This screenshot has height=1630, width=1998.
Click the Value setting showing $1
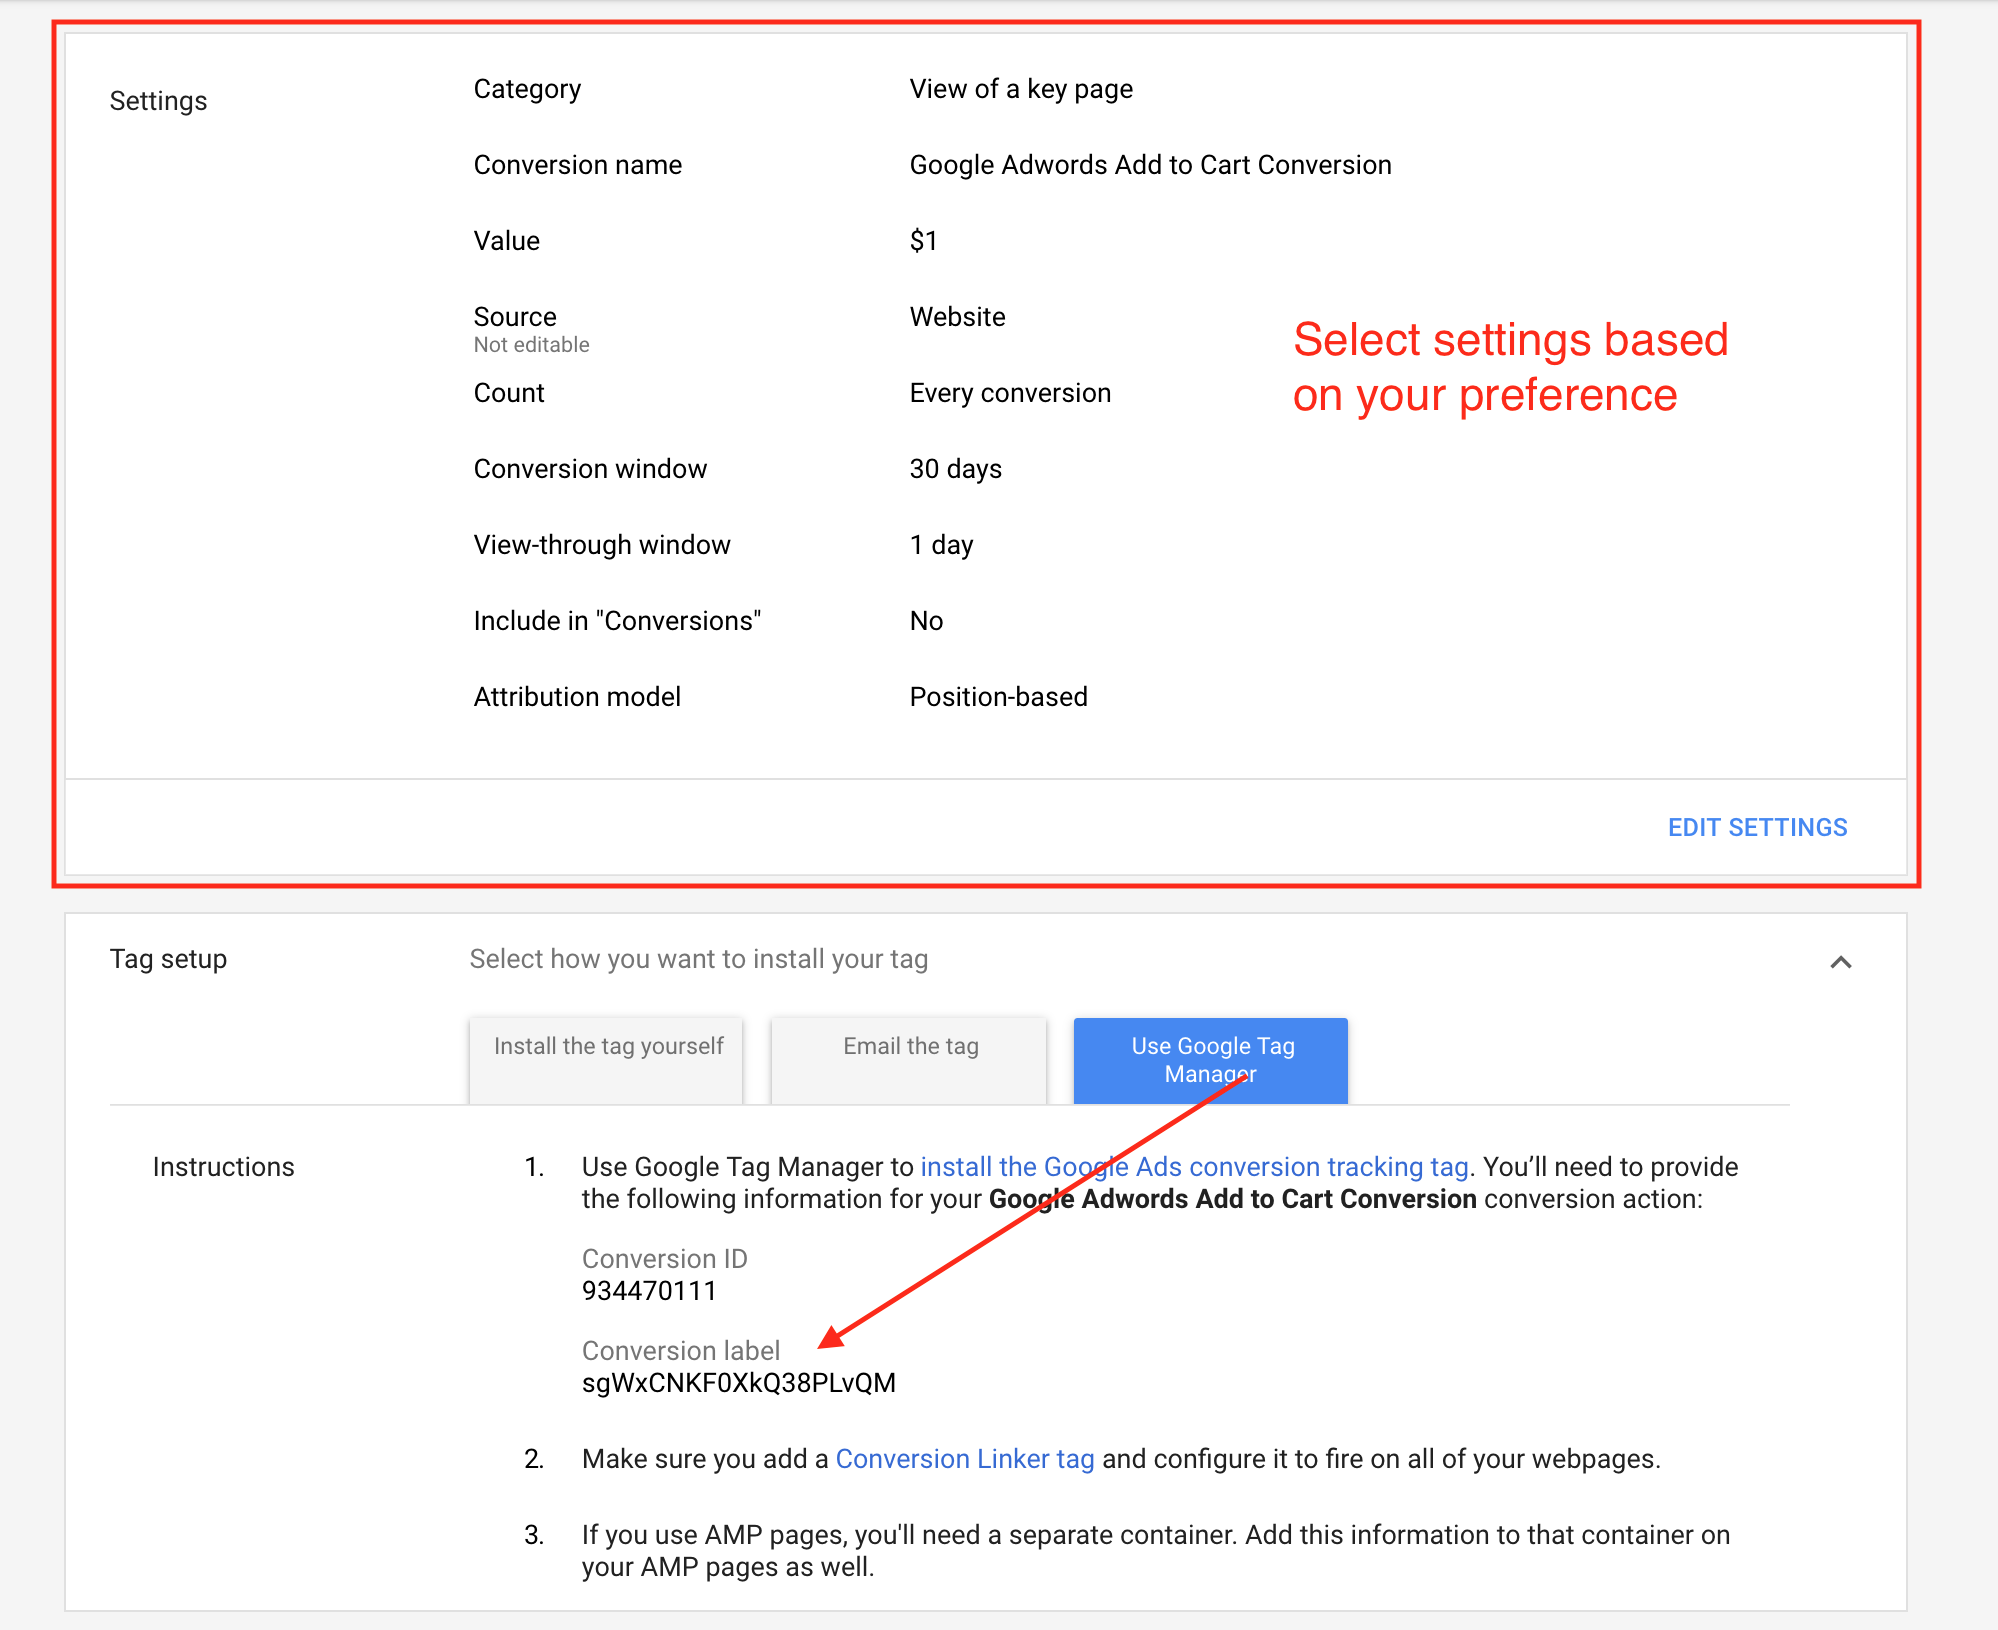(x=923, y=241)
